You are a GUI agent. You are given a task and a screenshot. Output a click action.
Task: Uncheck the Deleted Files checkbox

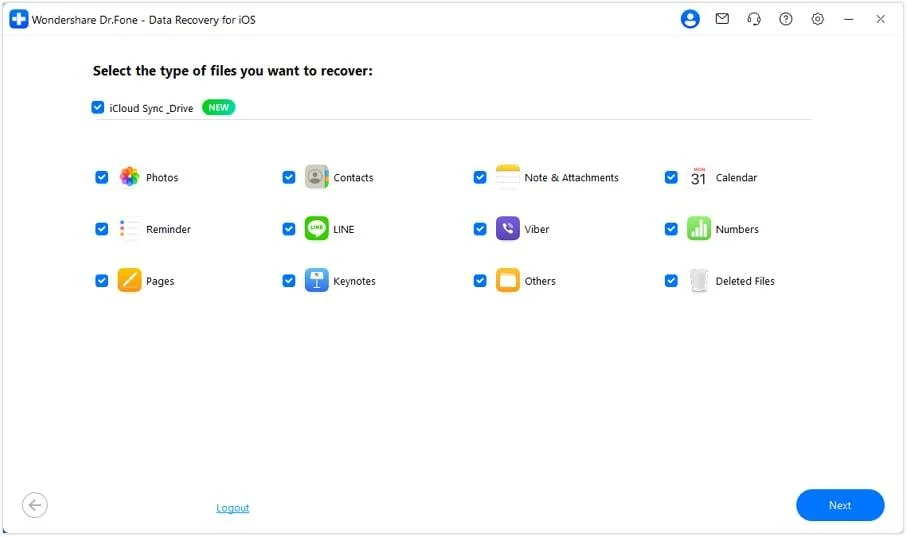point(671,281)
